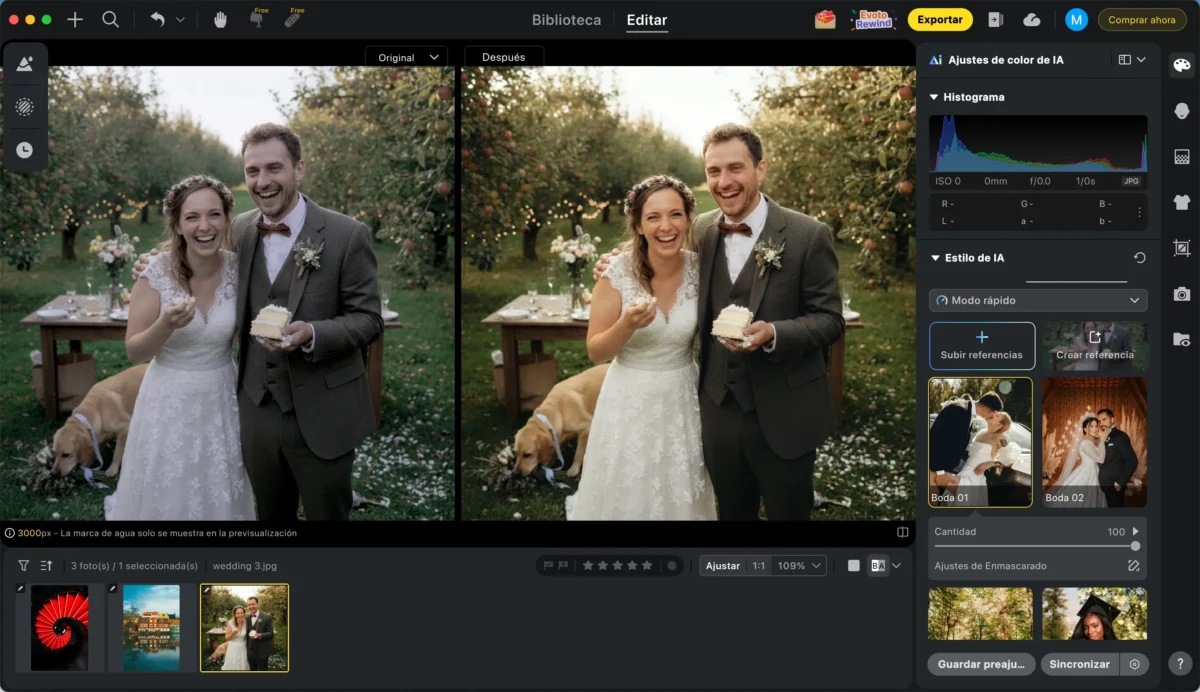Click the yellow Exportar button

[940, 20]
